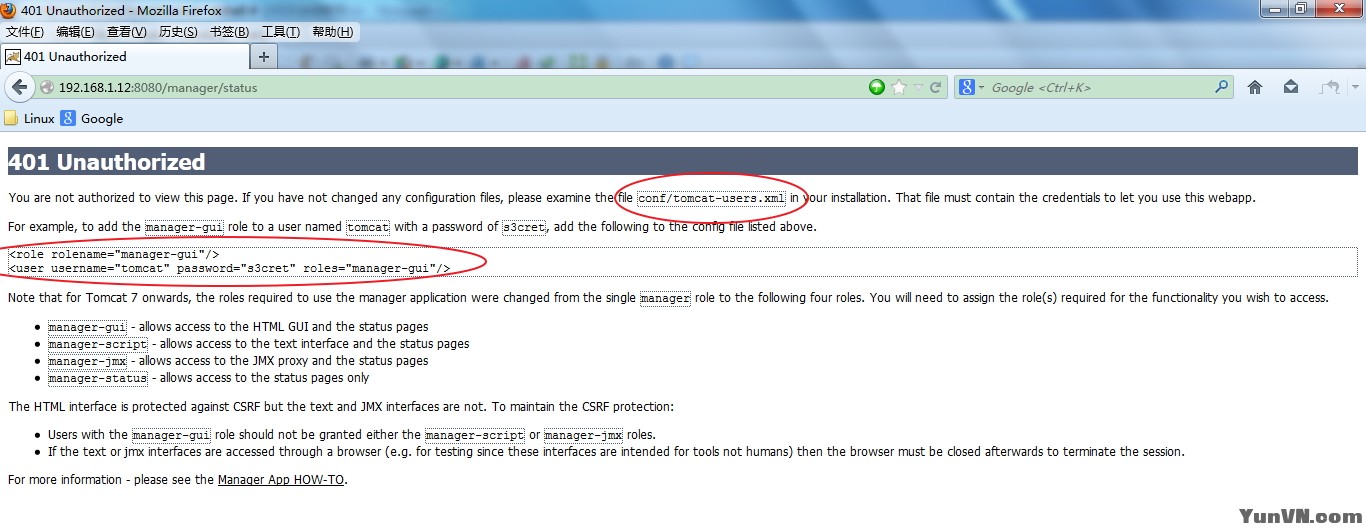The height and width of the screenshot is (529, 1366).
Task: Open a new tab with plus button
Action: (264, 56)
